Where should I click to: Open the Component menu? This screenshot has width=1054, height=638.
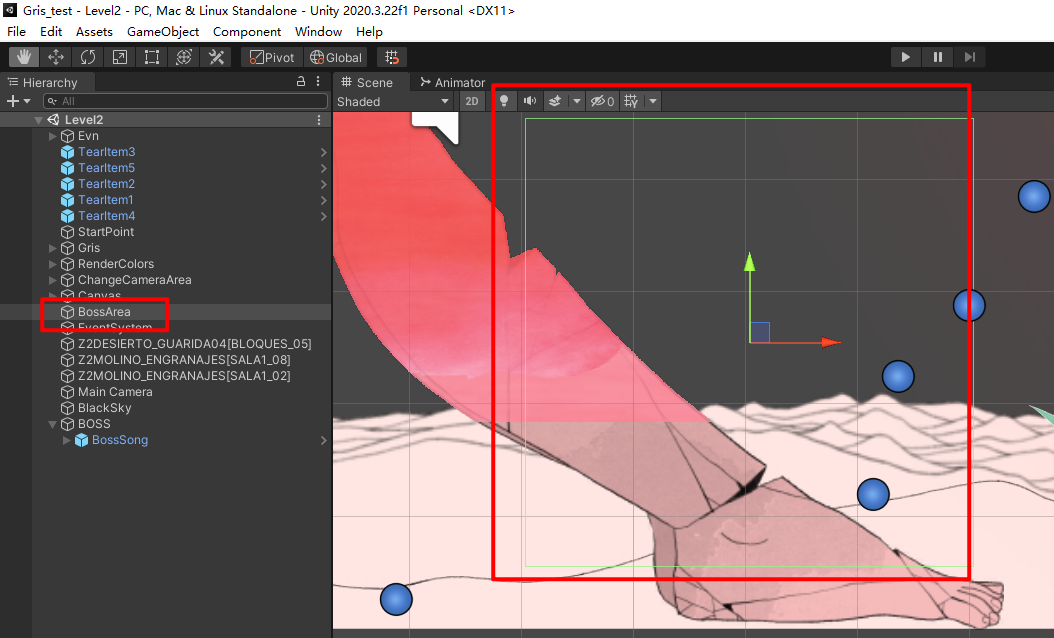[247, 32]
